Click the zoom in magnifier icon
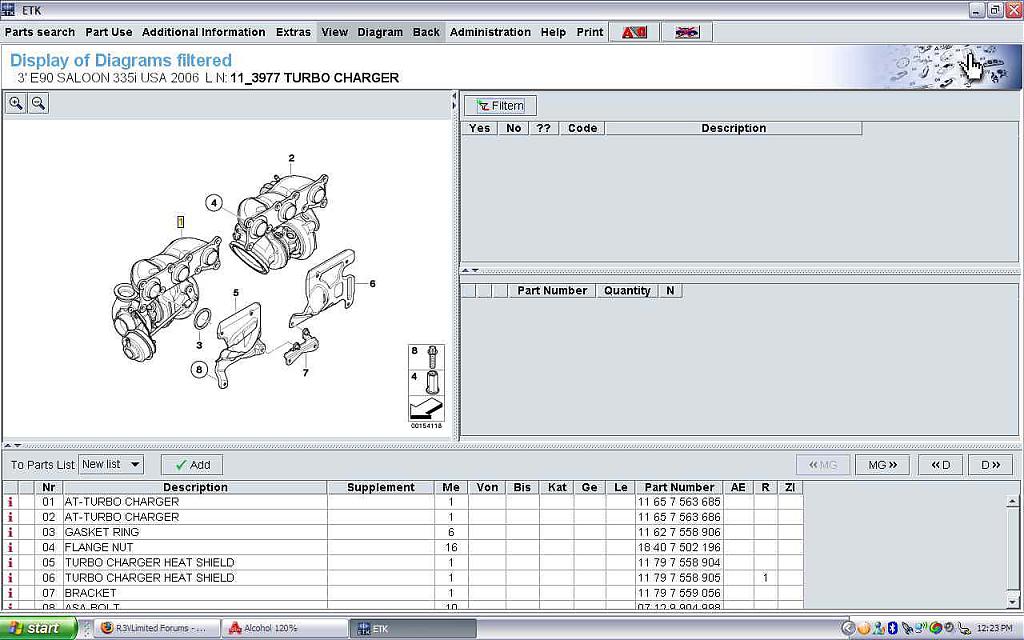Viewport: 1024px width, 640px height. (x=16, y=103)
